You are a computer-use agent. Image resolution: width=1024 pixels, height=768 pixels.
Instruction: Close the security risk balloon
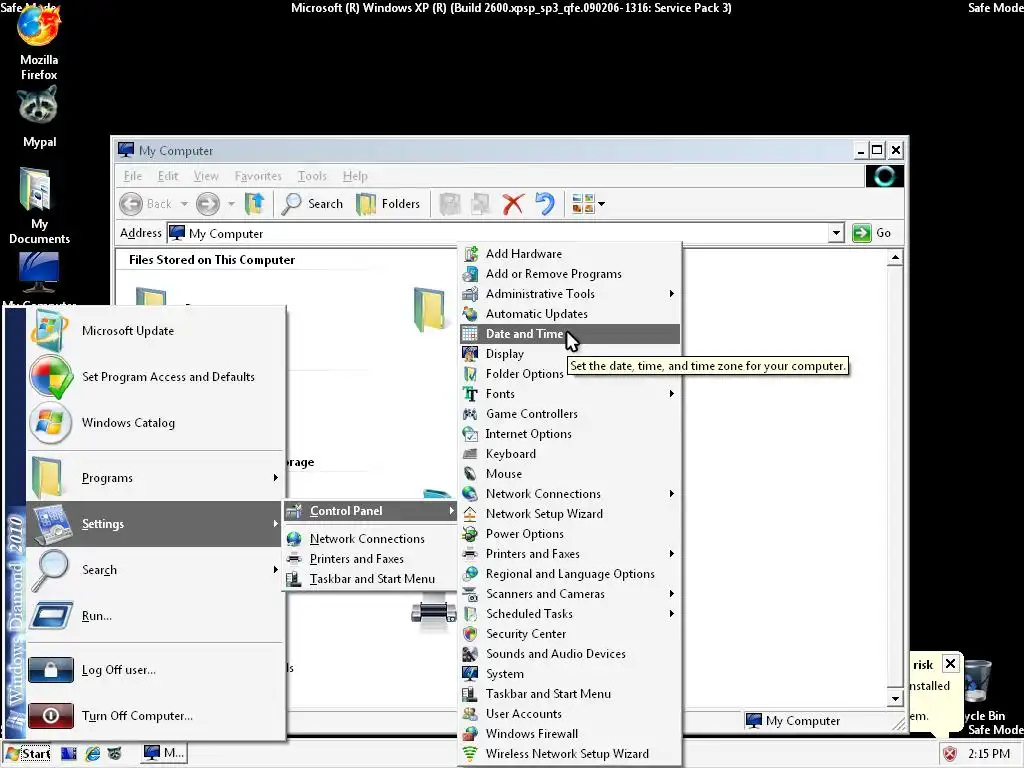950,664
